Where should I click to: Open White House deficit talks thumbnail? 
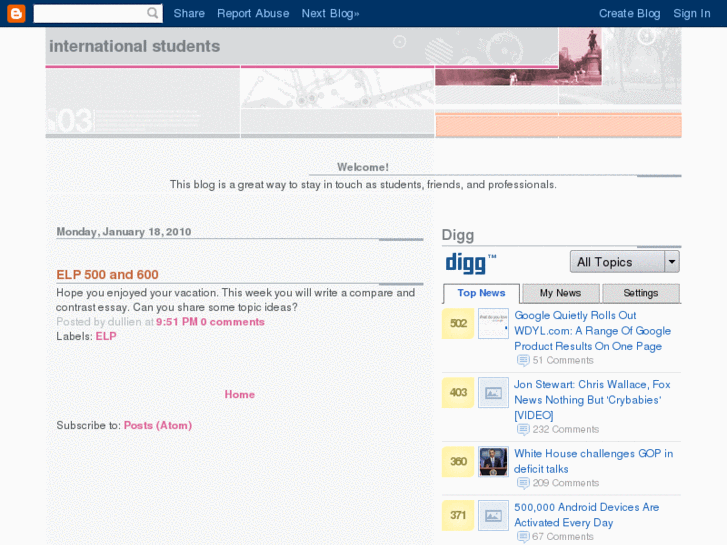[493, 462]
